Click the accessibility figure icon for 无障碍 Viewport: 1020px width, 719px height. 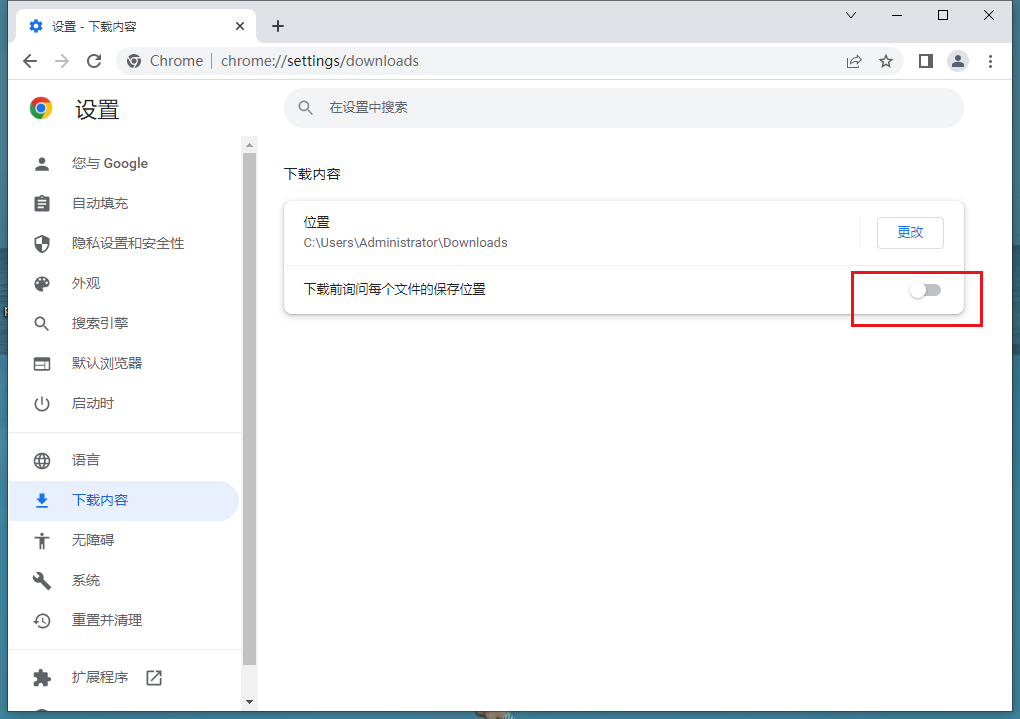coord(42,541)
